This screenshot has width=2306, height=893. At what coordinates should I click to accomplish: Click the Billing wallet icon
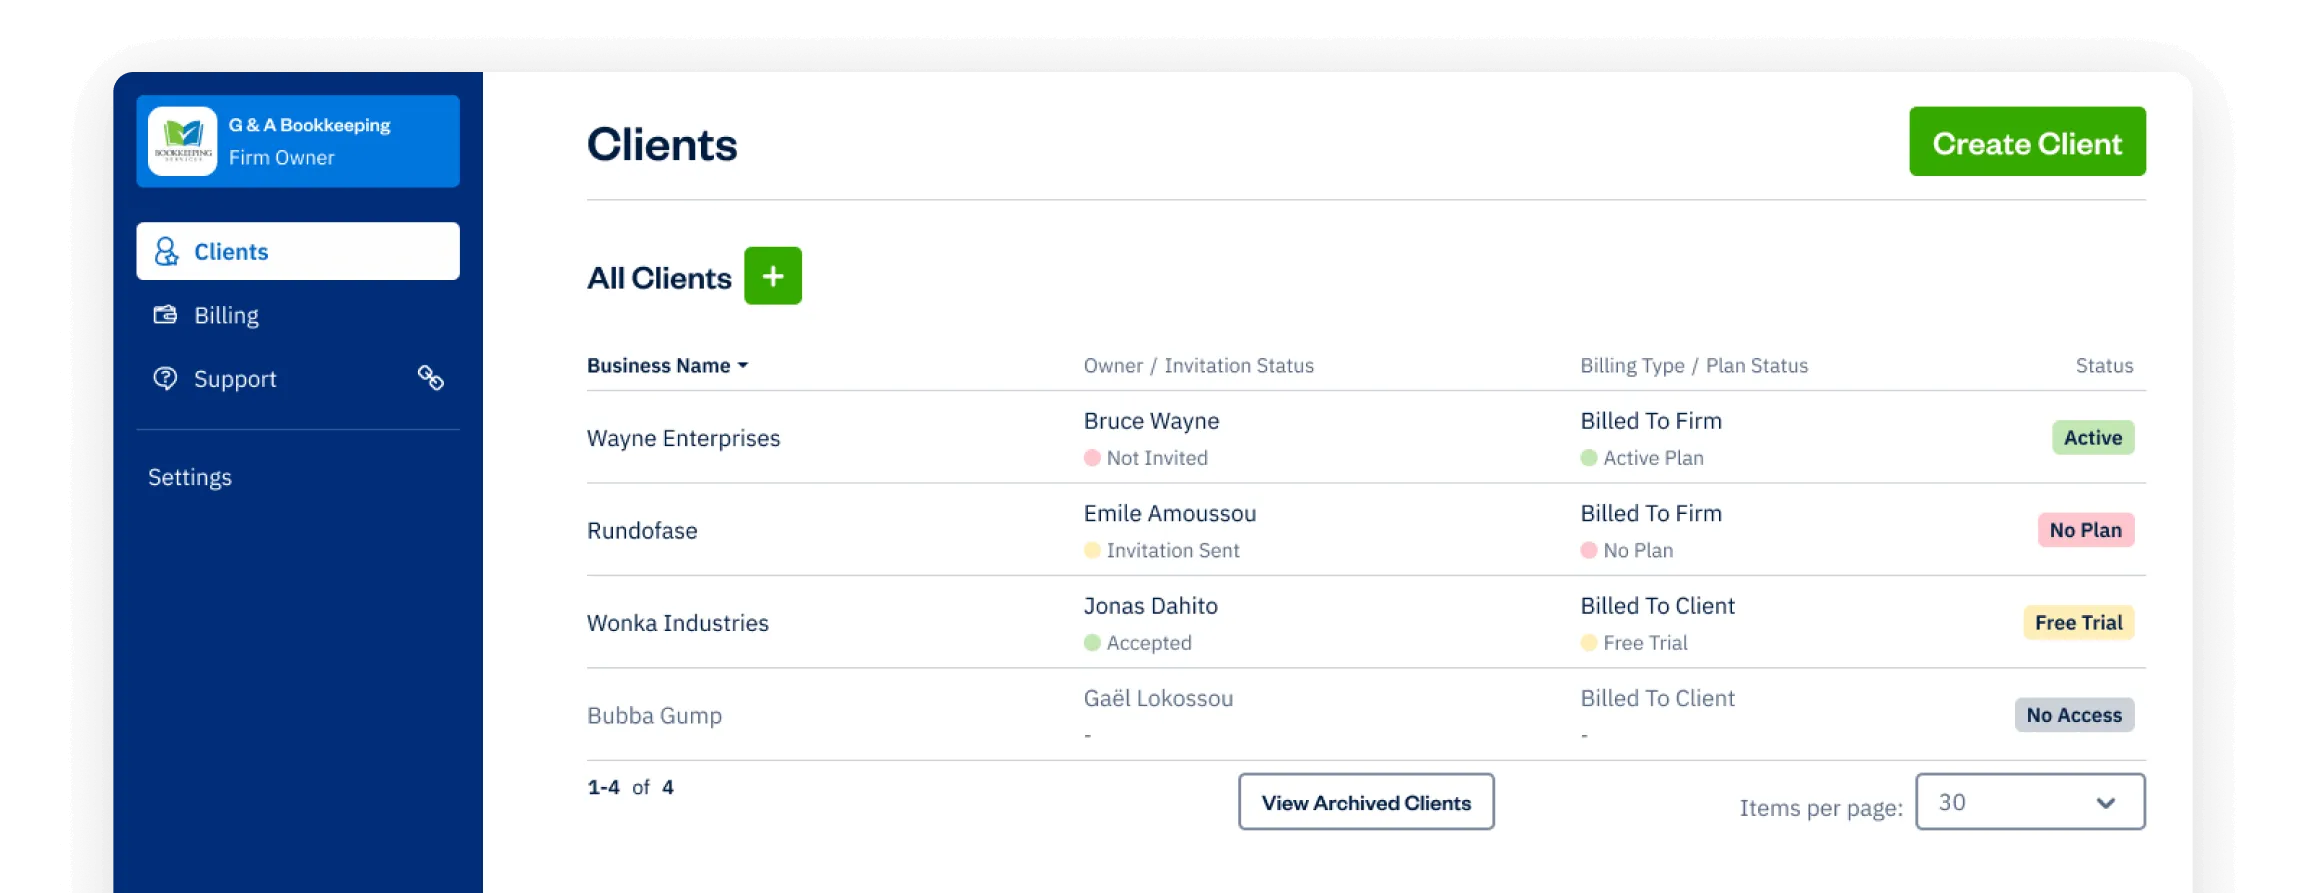[x=165, y=315]
